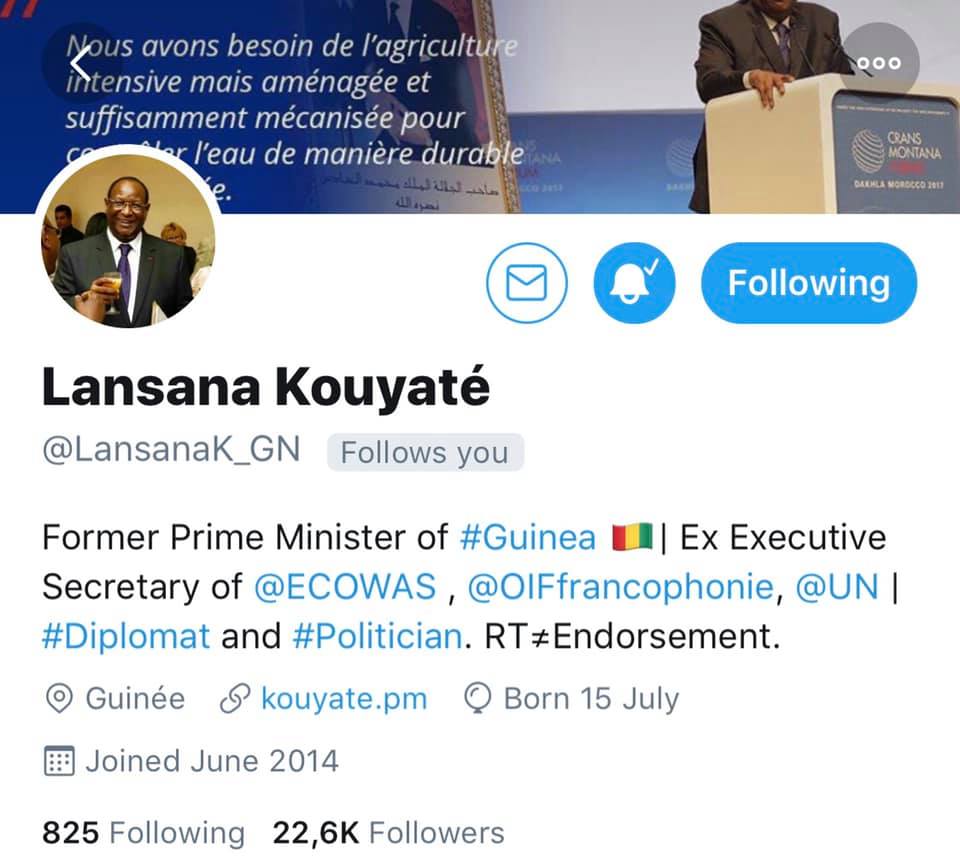Open direct message envelope icon

527,283
